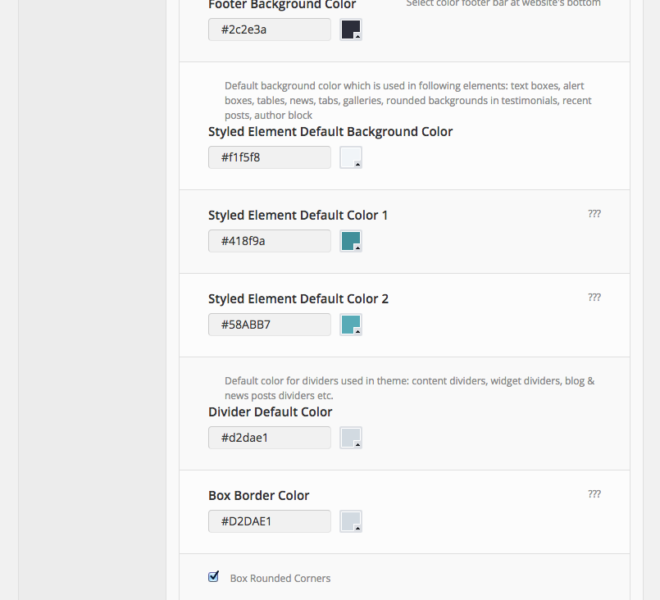
Task: Click the ??? help marker for Box Border Color
Action: point(594,494)
